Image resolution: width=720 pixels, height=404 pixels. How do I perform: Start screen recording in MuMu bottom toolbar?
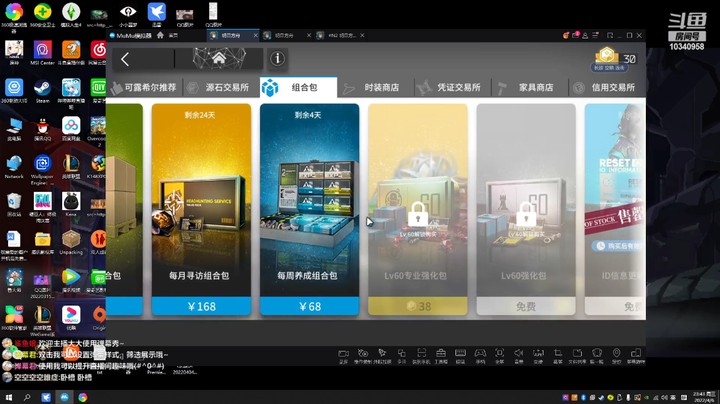point(343,354)
